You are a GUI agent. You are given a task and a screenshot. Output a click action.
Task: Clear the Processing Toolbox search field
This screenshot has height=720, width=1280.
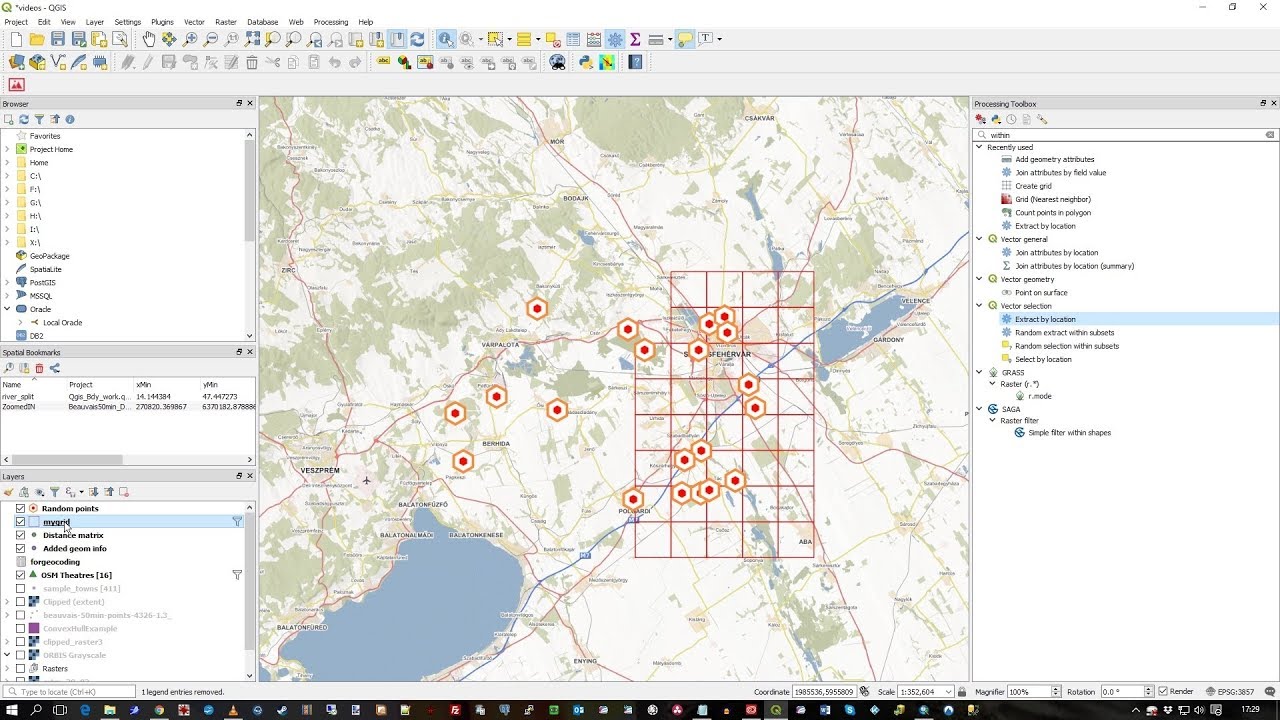1270,134
